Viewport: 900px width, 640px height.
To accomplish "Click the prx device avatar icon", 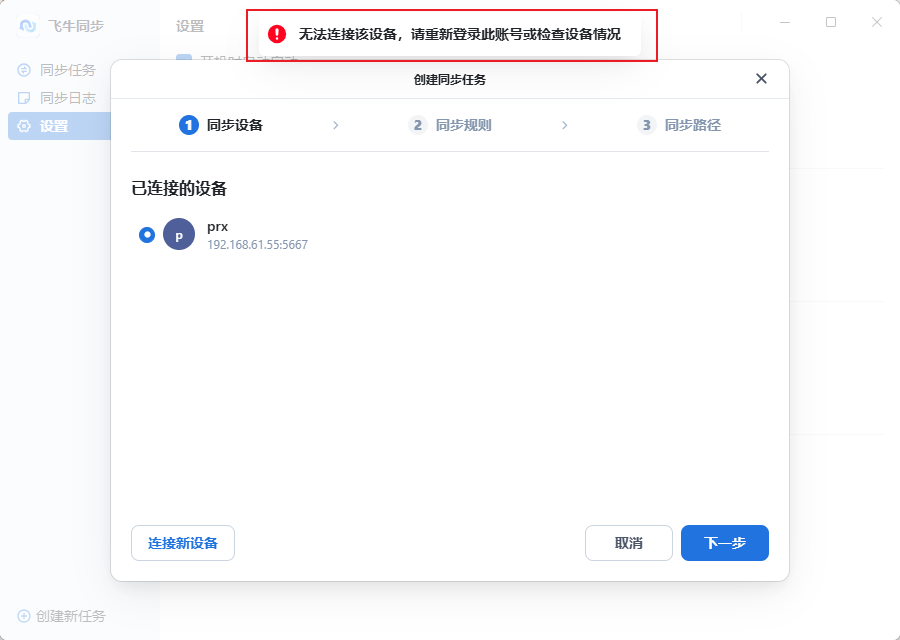I will (x=179, y=234).
